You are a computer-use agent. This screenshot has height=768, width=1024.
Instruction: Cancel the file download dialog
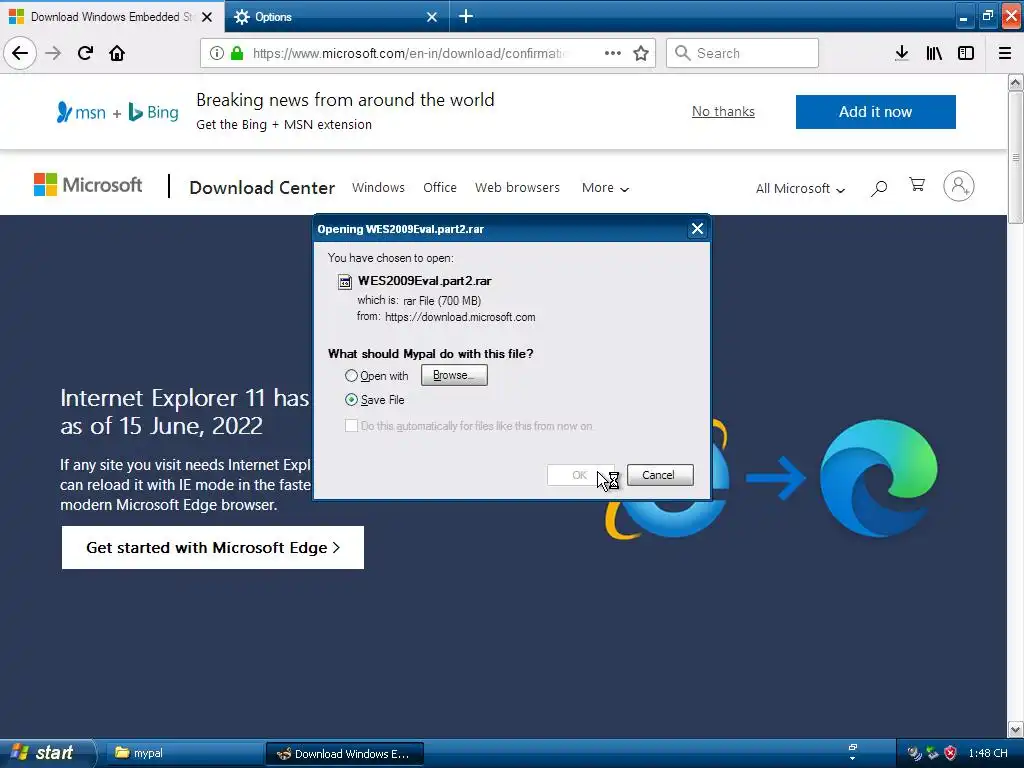(x=660, y=475)
